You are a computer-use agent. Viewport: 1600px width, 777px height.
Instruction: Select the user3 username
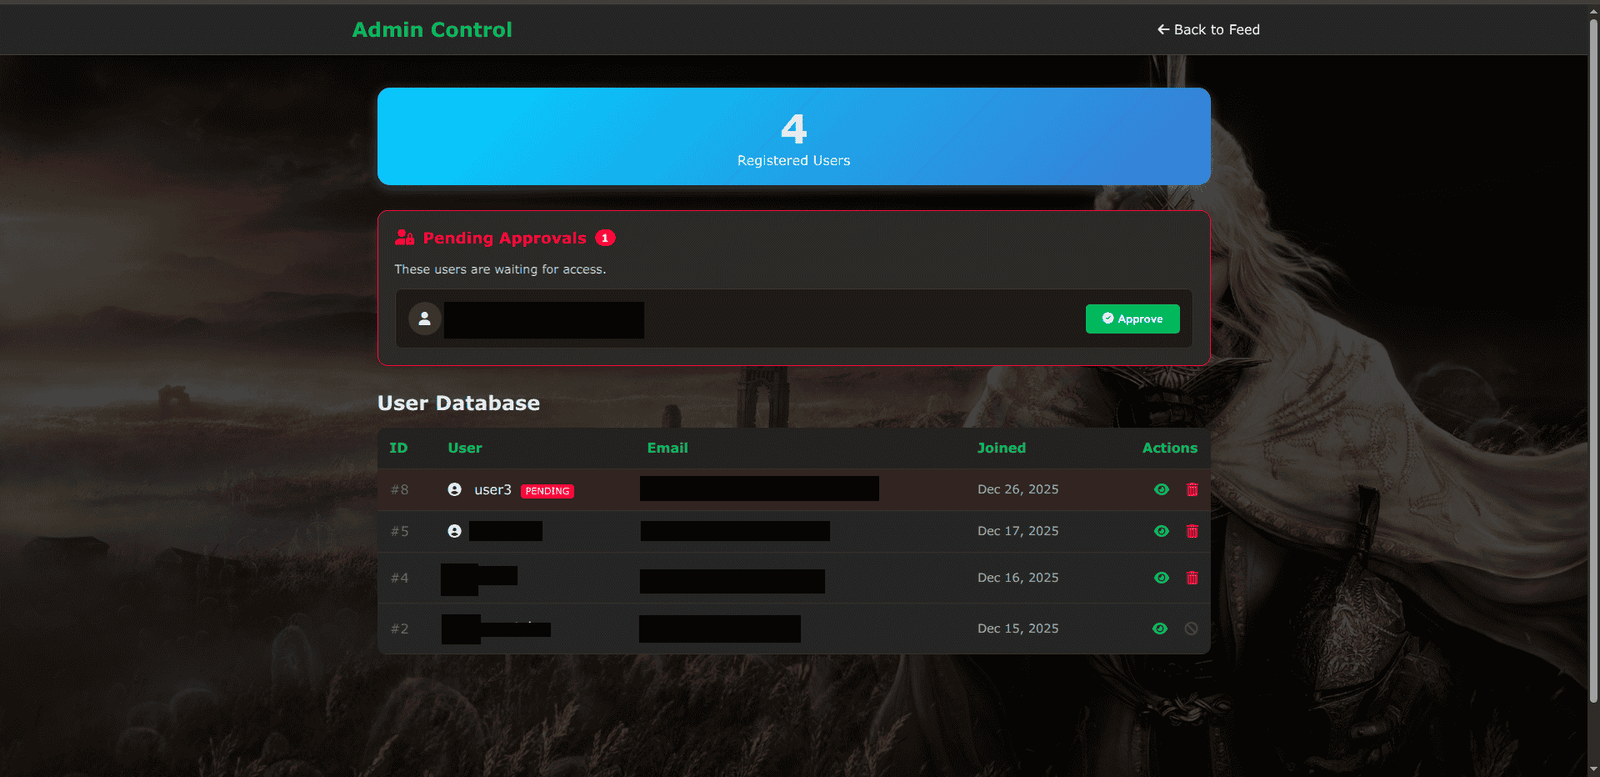coord(493,490)
